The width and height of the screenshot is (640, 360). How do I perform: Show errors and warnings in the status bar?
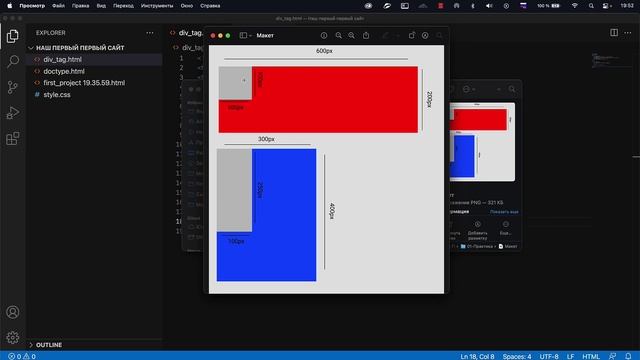(22, 356)
